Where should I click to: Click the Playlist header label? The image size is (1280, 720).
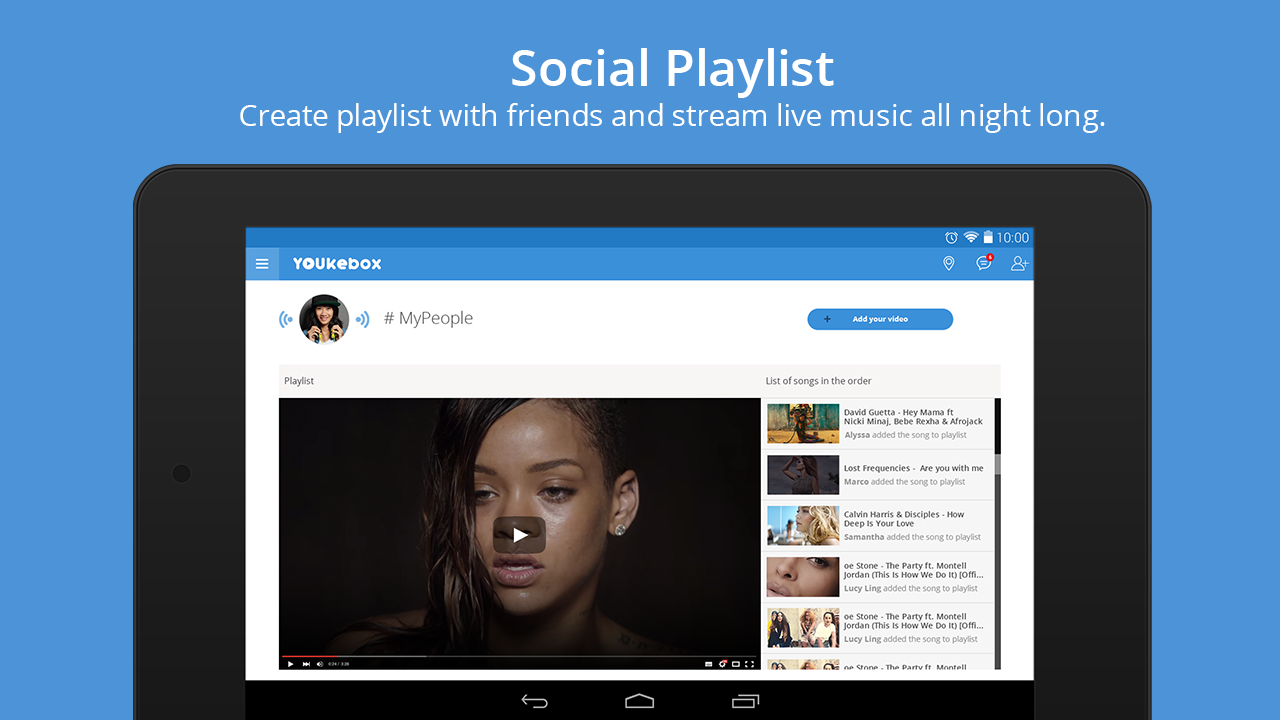299,381
